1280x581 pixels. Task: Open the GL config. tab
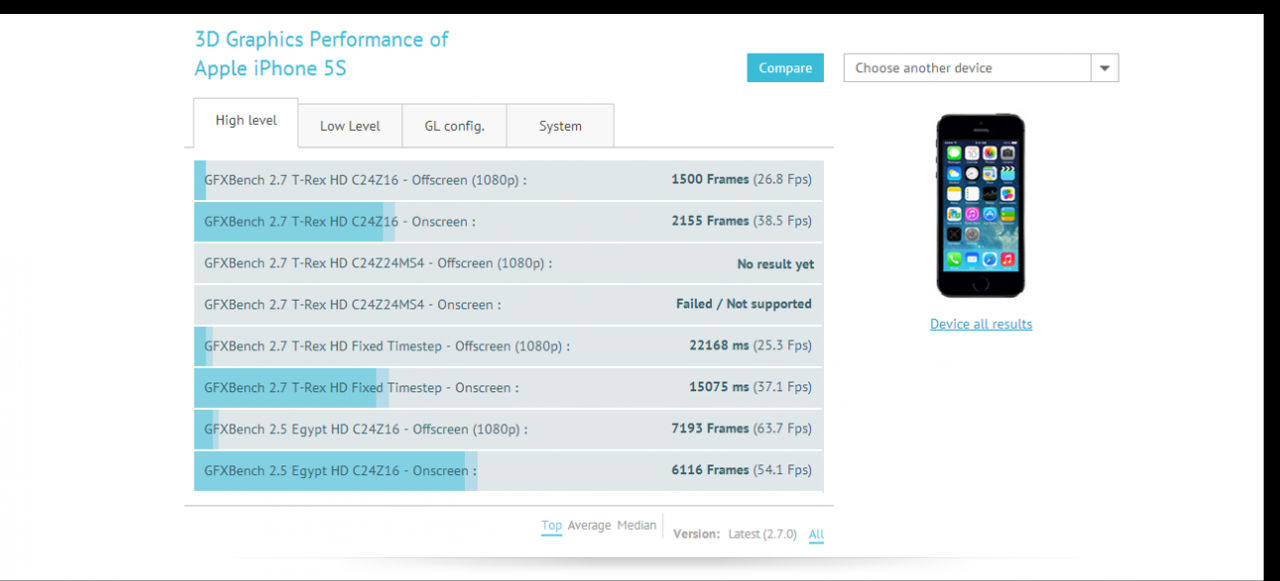click(454, 126)
